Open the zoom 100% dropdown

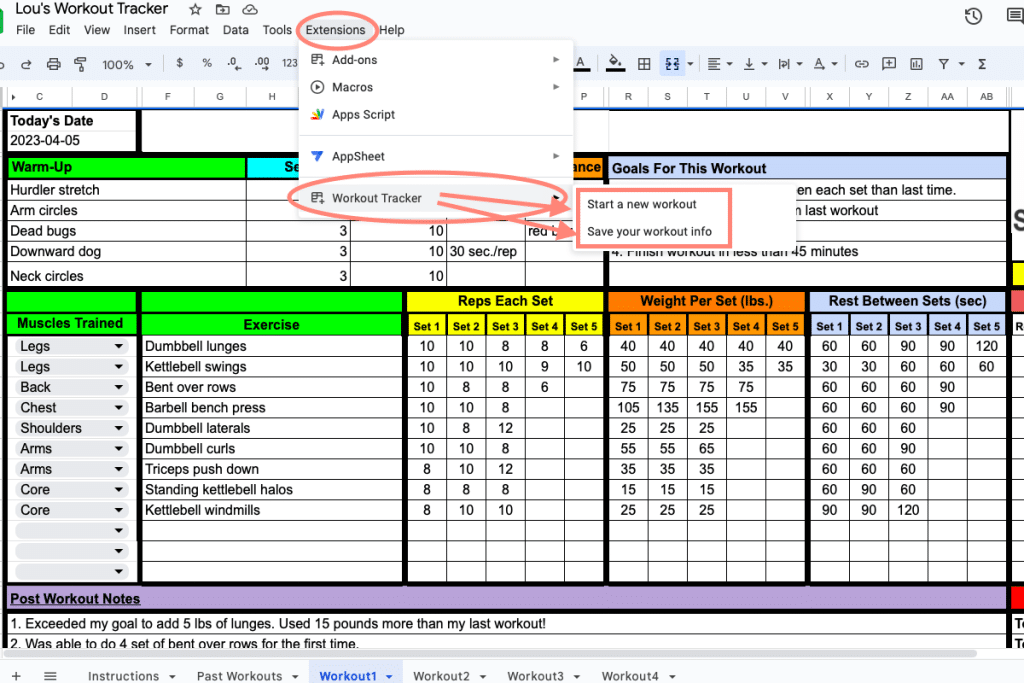[127, 65]
